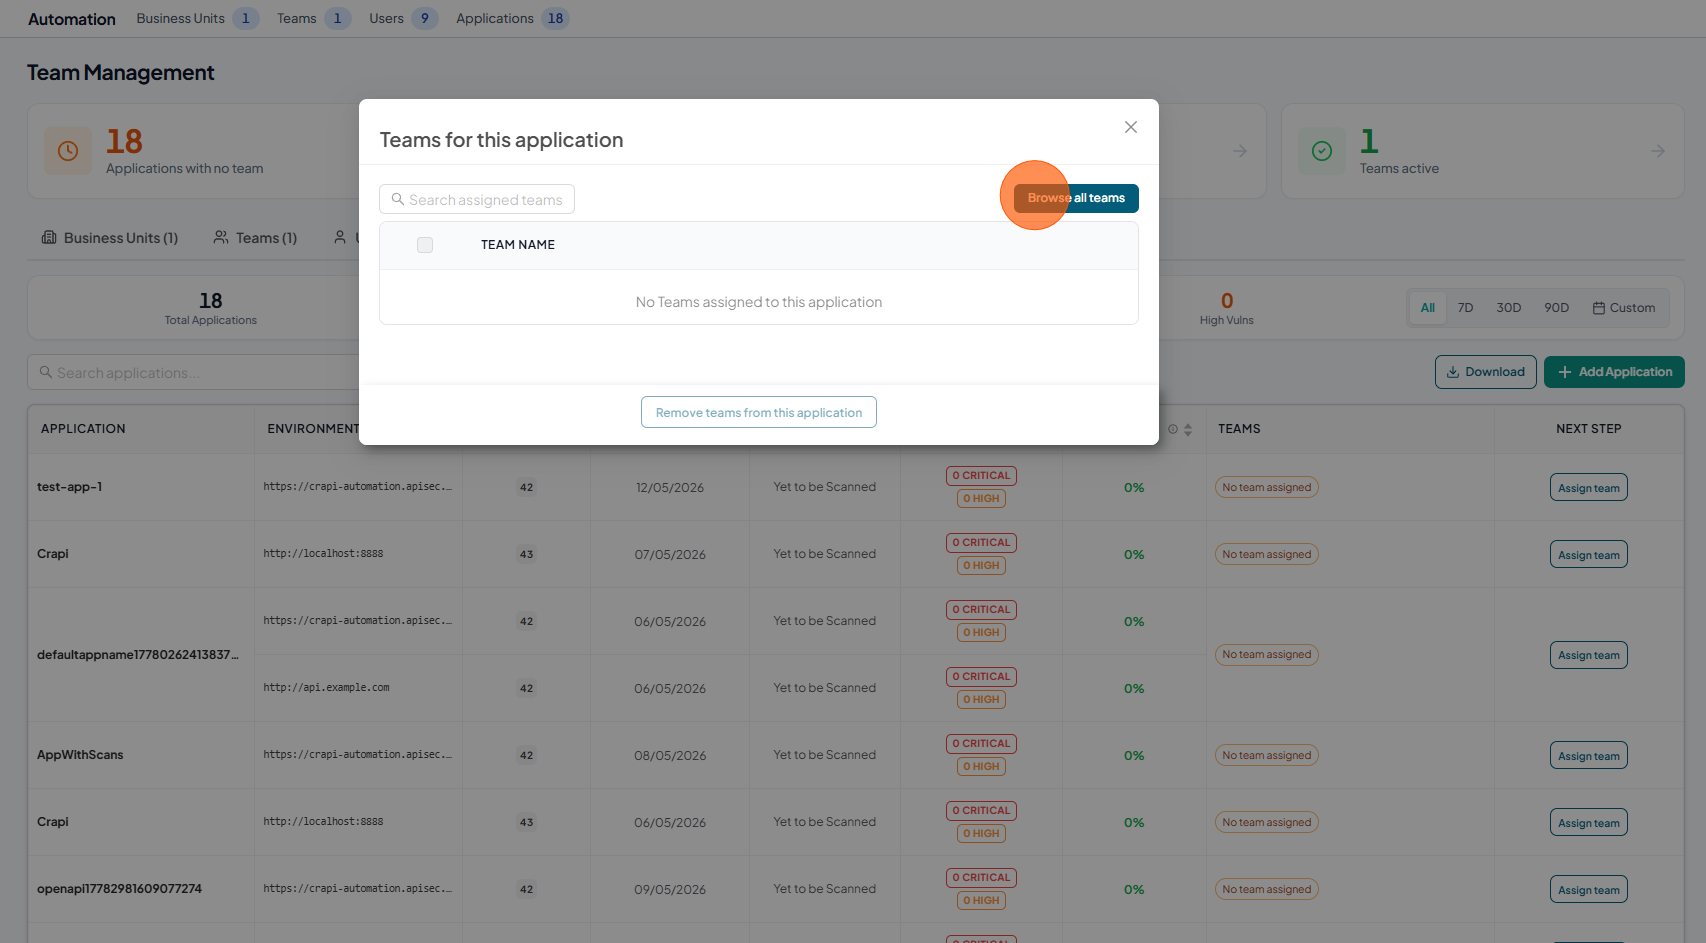Click the people icon beside Teams (1)

click(x=221, y=238)
